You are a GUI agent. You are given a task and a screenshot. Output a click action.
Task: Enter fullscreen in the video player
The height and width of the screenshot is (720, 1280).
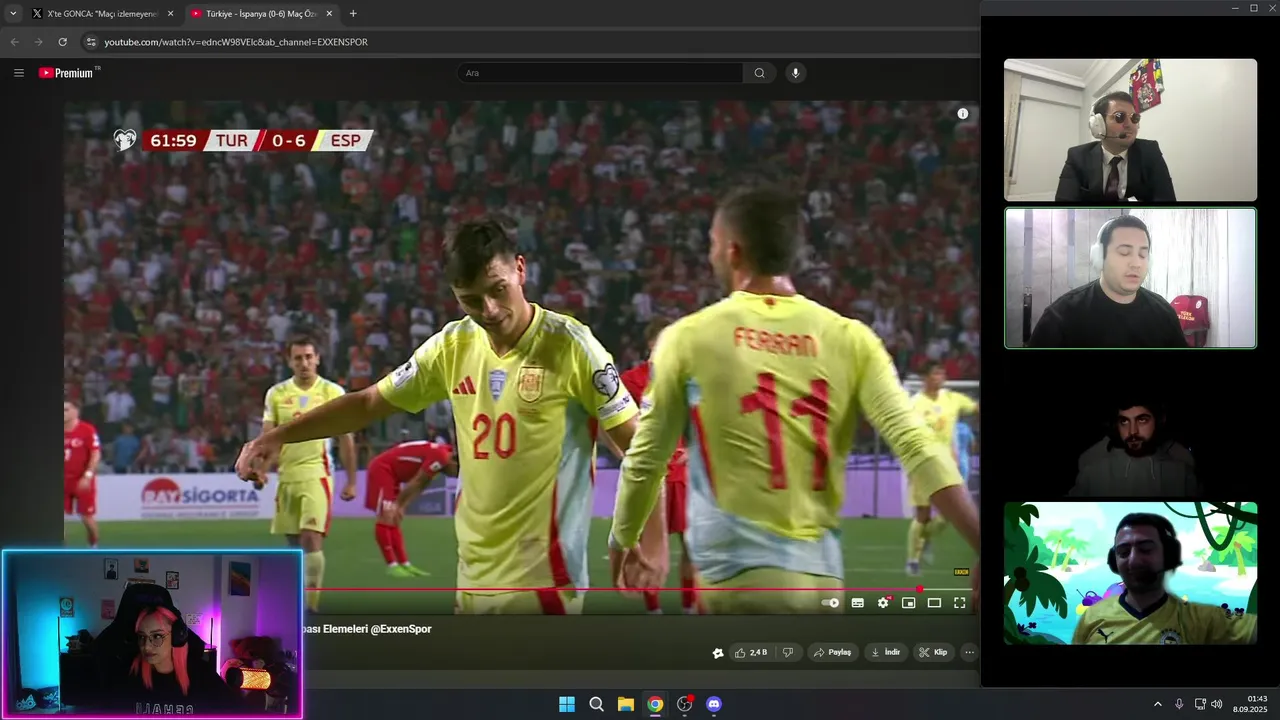(x=960, y=603)
